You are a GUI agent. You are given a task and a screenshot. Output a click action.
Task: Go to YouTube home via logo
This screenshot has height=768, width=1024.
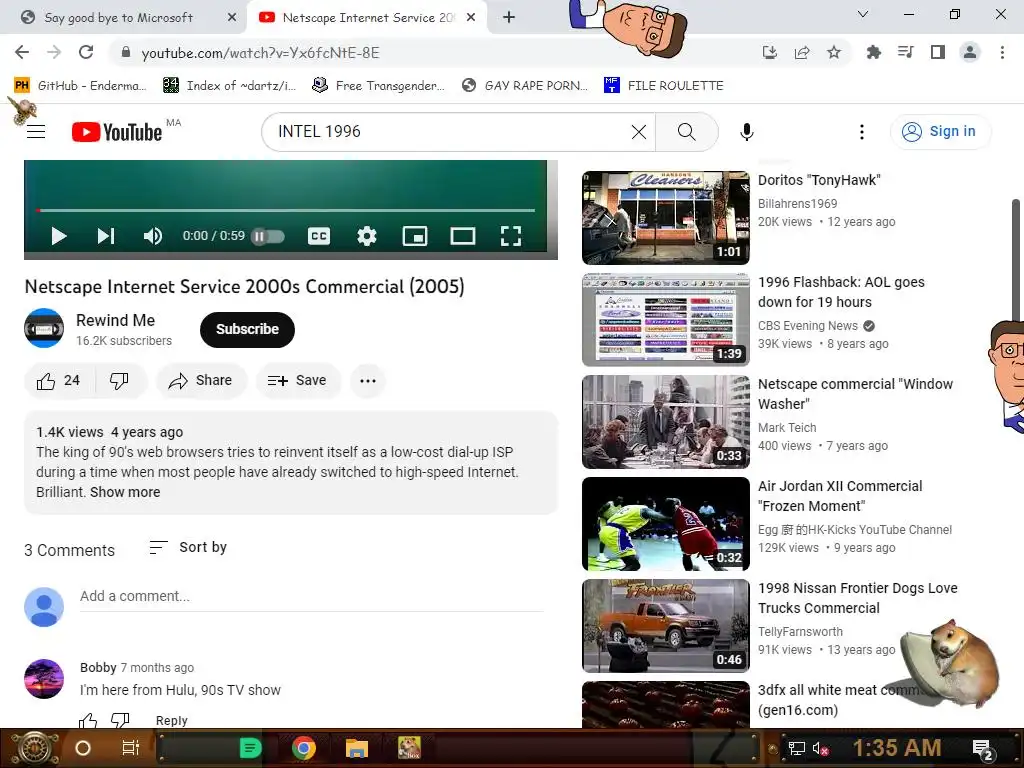[117, 132]
